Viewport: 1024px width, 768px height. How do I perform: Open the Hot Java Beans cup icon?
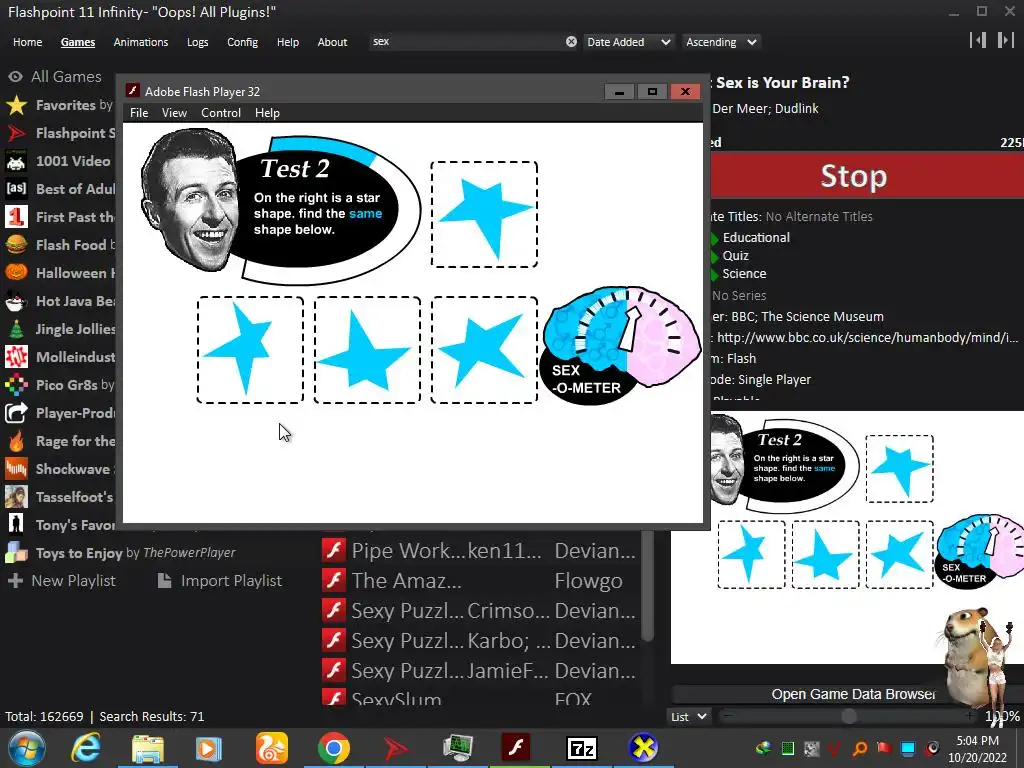[x=16, y=301]
